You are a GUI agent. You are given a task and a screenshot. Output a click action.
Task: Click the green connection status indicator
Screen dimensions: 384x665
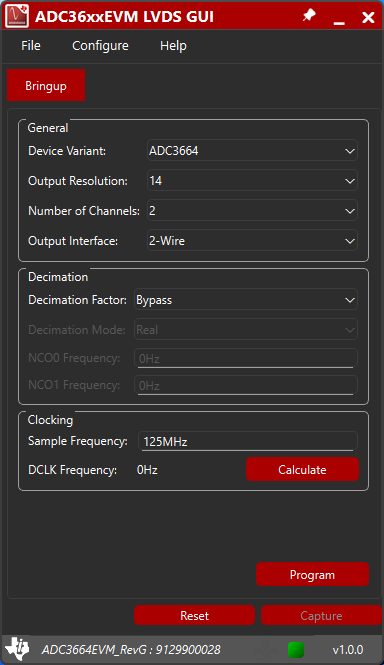click(x=296, y=650)
